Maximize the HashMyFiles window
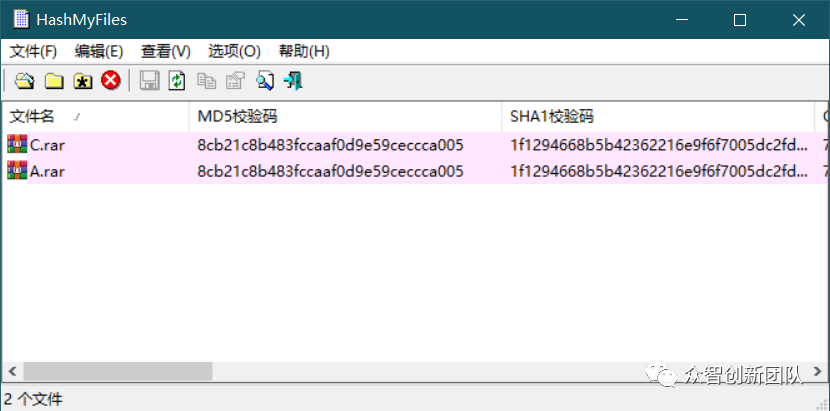830x411 pixels. pos(740,20)
